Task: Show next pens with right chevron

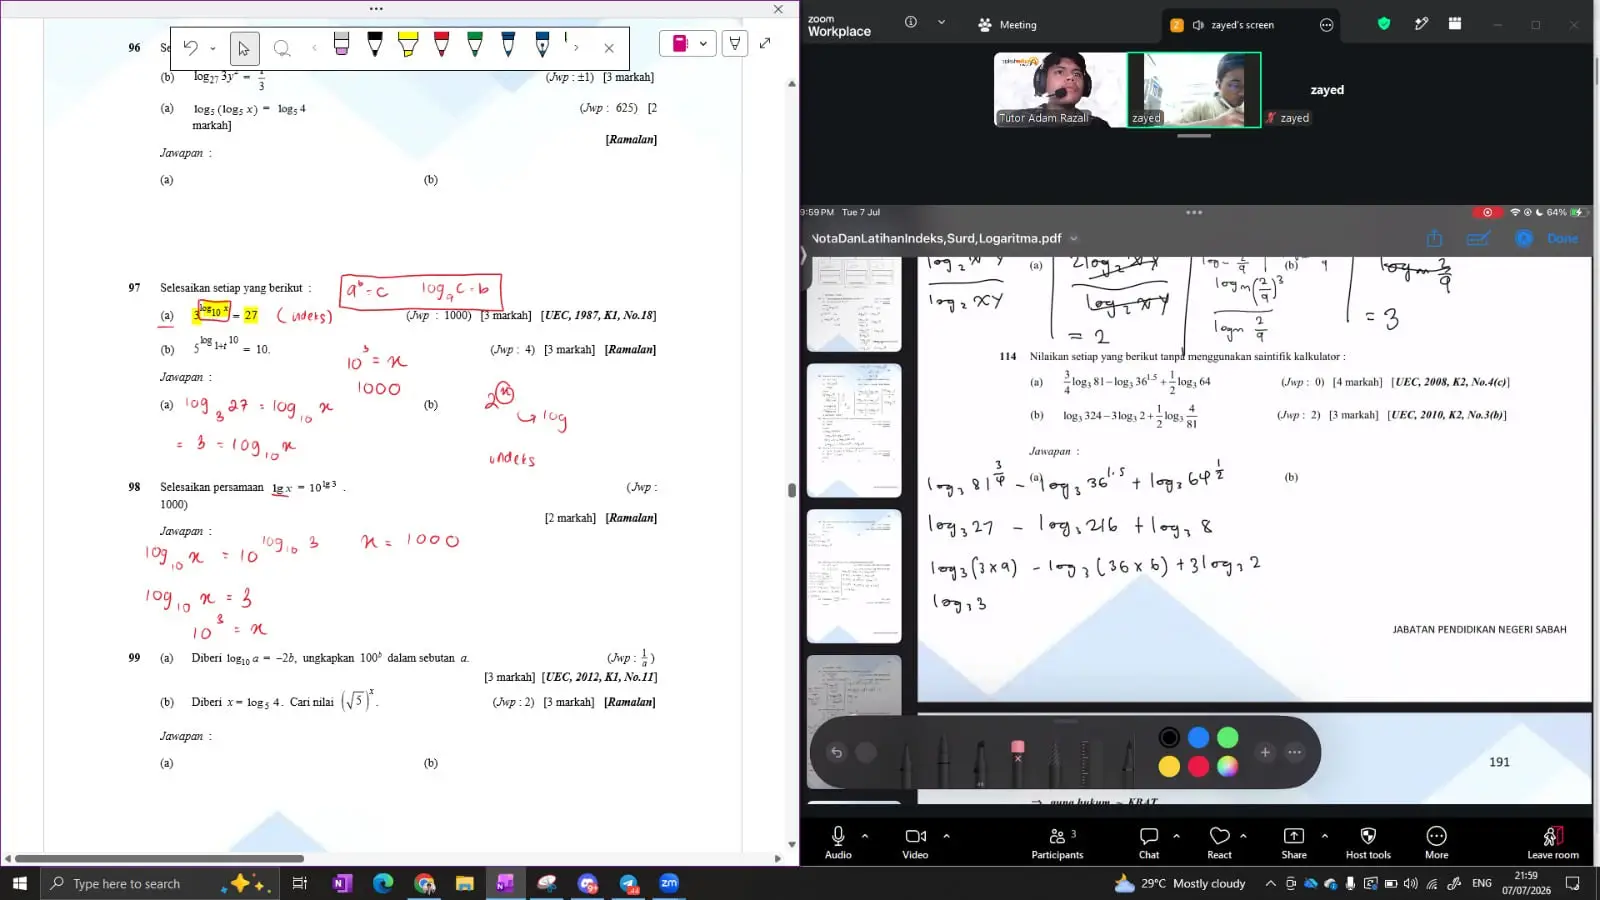Action: click(576, 47)
